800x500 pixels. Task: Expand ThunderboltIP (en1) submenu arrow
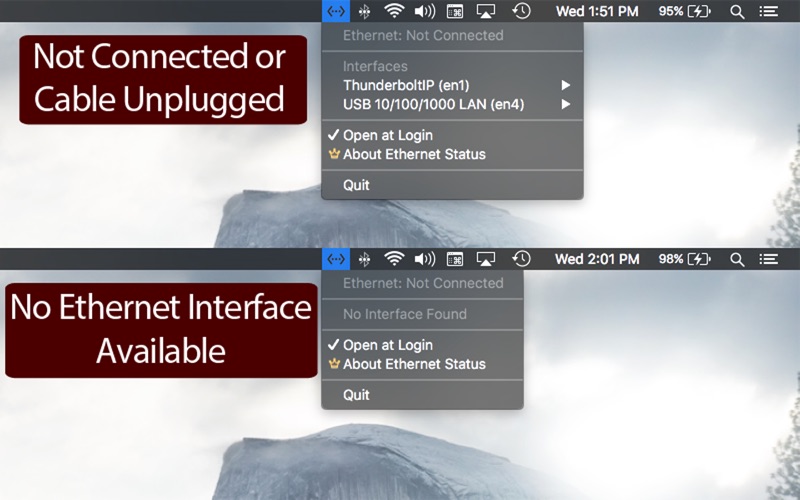pos(566,85)
